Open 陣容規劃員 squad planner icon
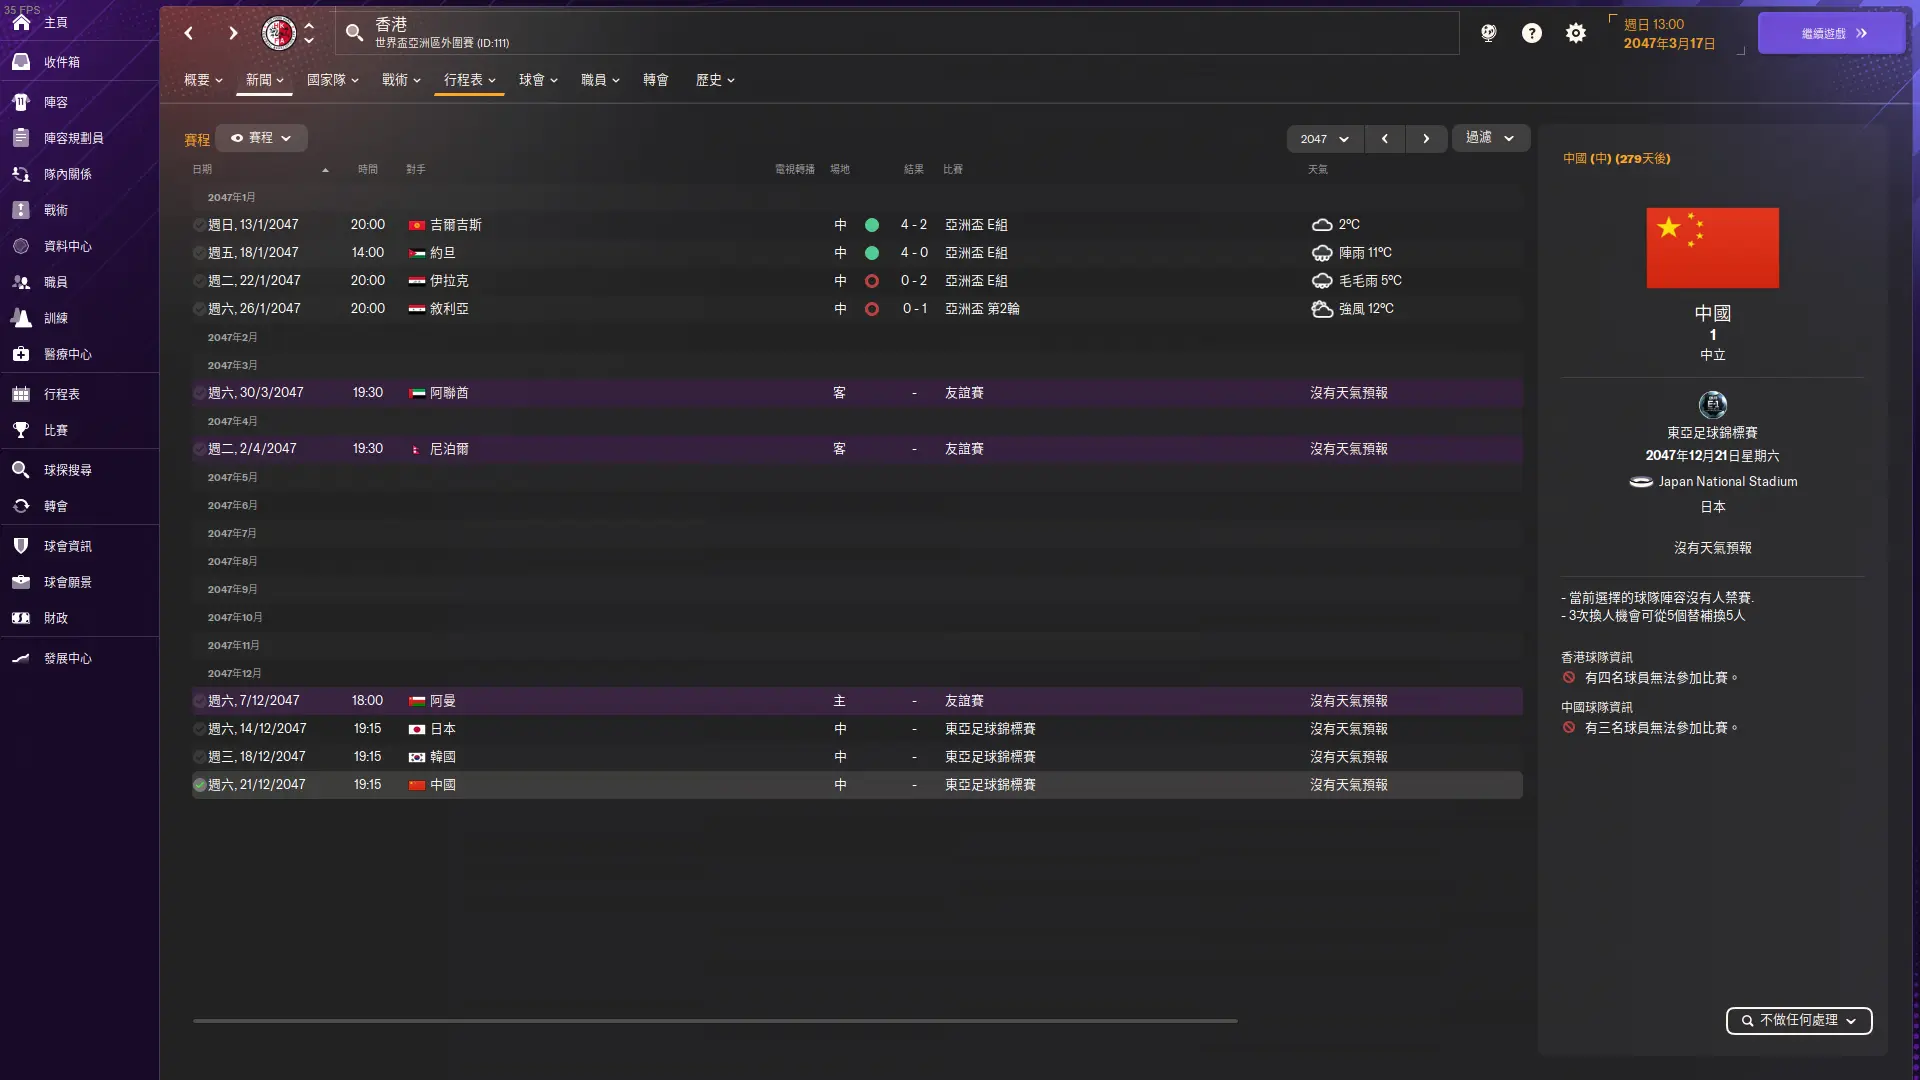 [x=21, y=138]
